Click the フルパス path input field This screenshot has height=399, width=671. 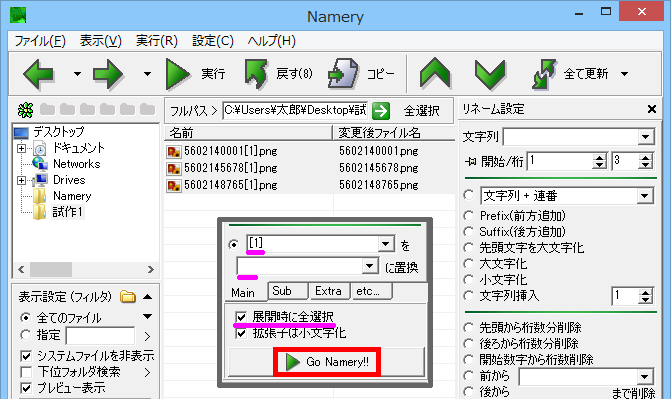(295, 111)
